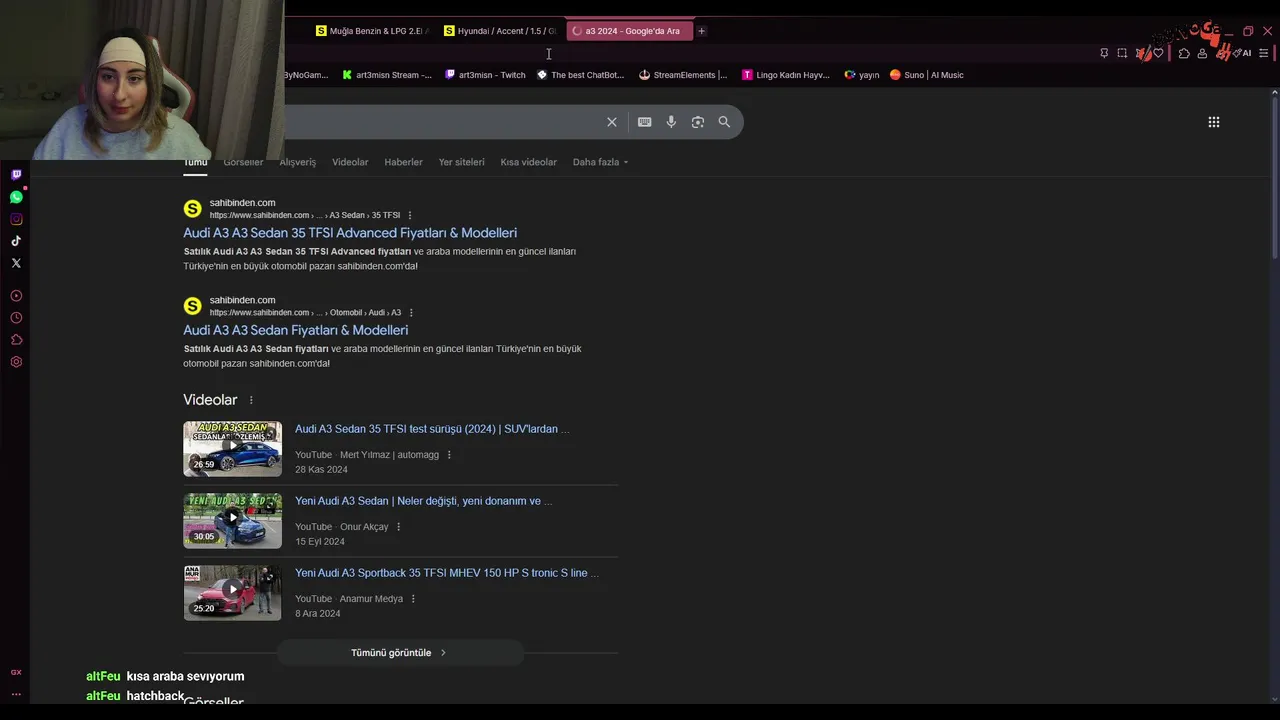Open art3misn Stream bookmark
This screenshot has width=1280, height=720.
tap(387, 75)
